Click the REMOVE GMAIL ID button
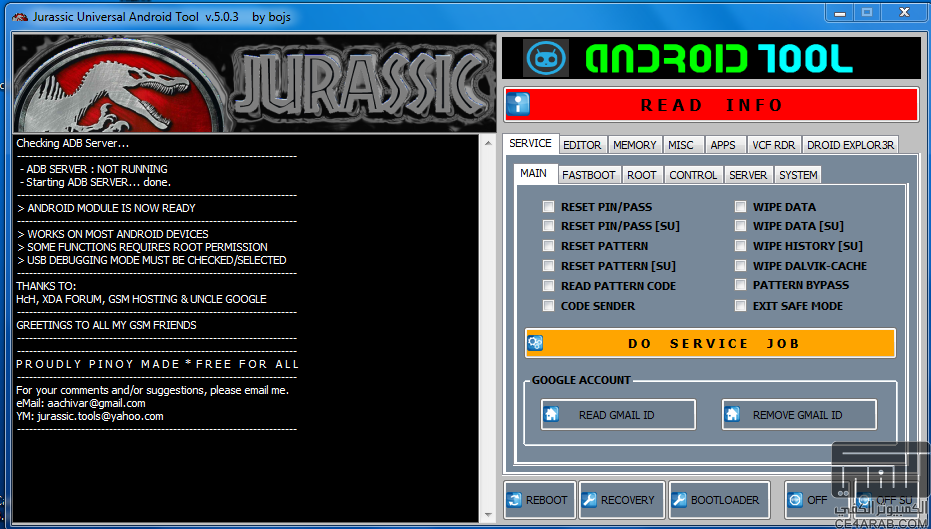Viewport: 931px width, 529px height. pyautogui.click(x=799, y=414)
